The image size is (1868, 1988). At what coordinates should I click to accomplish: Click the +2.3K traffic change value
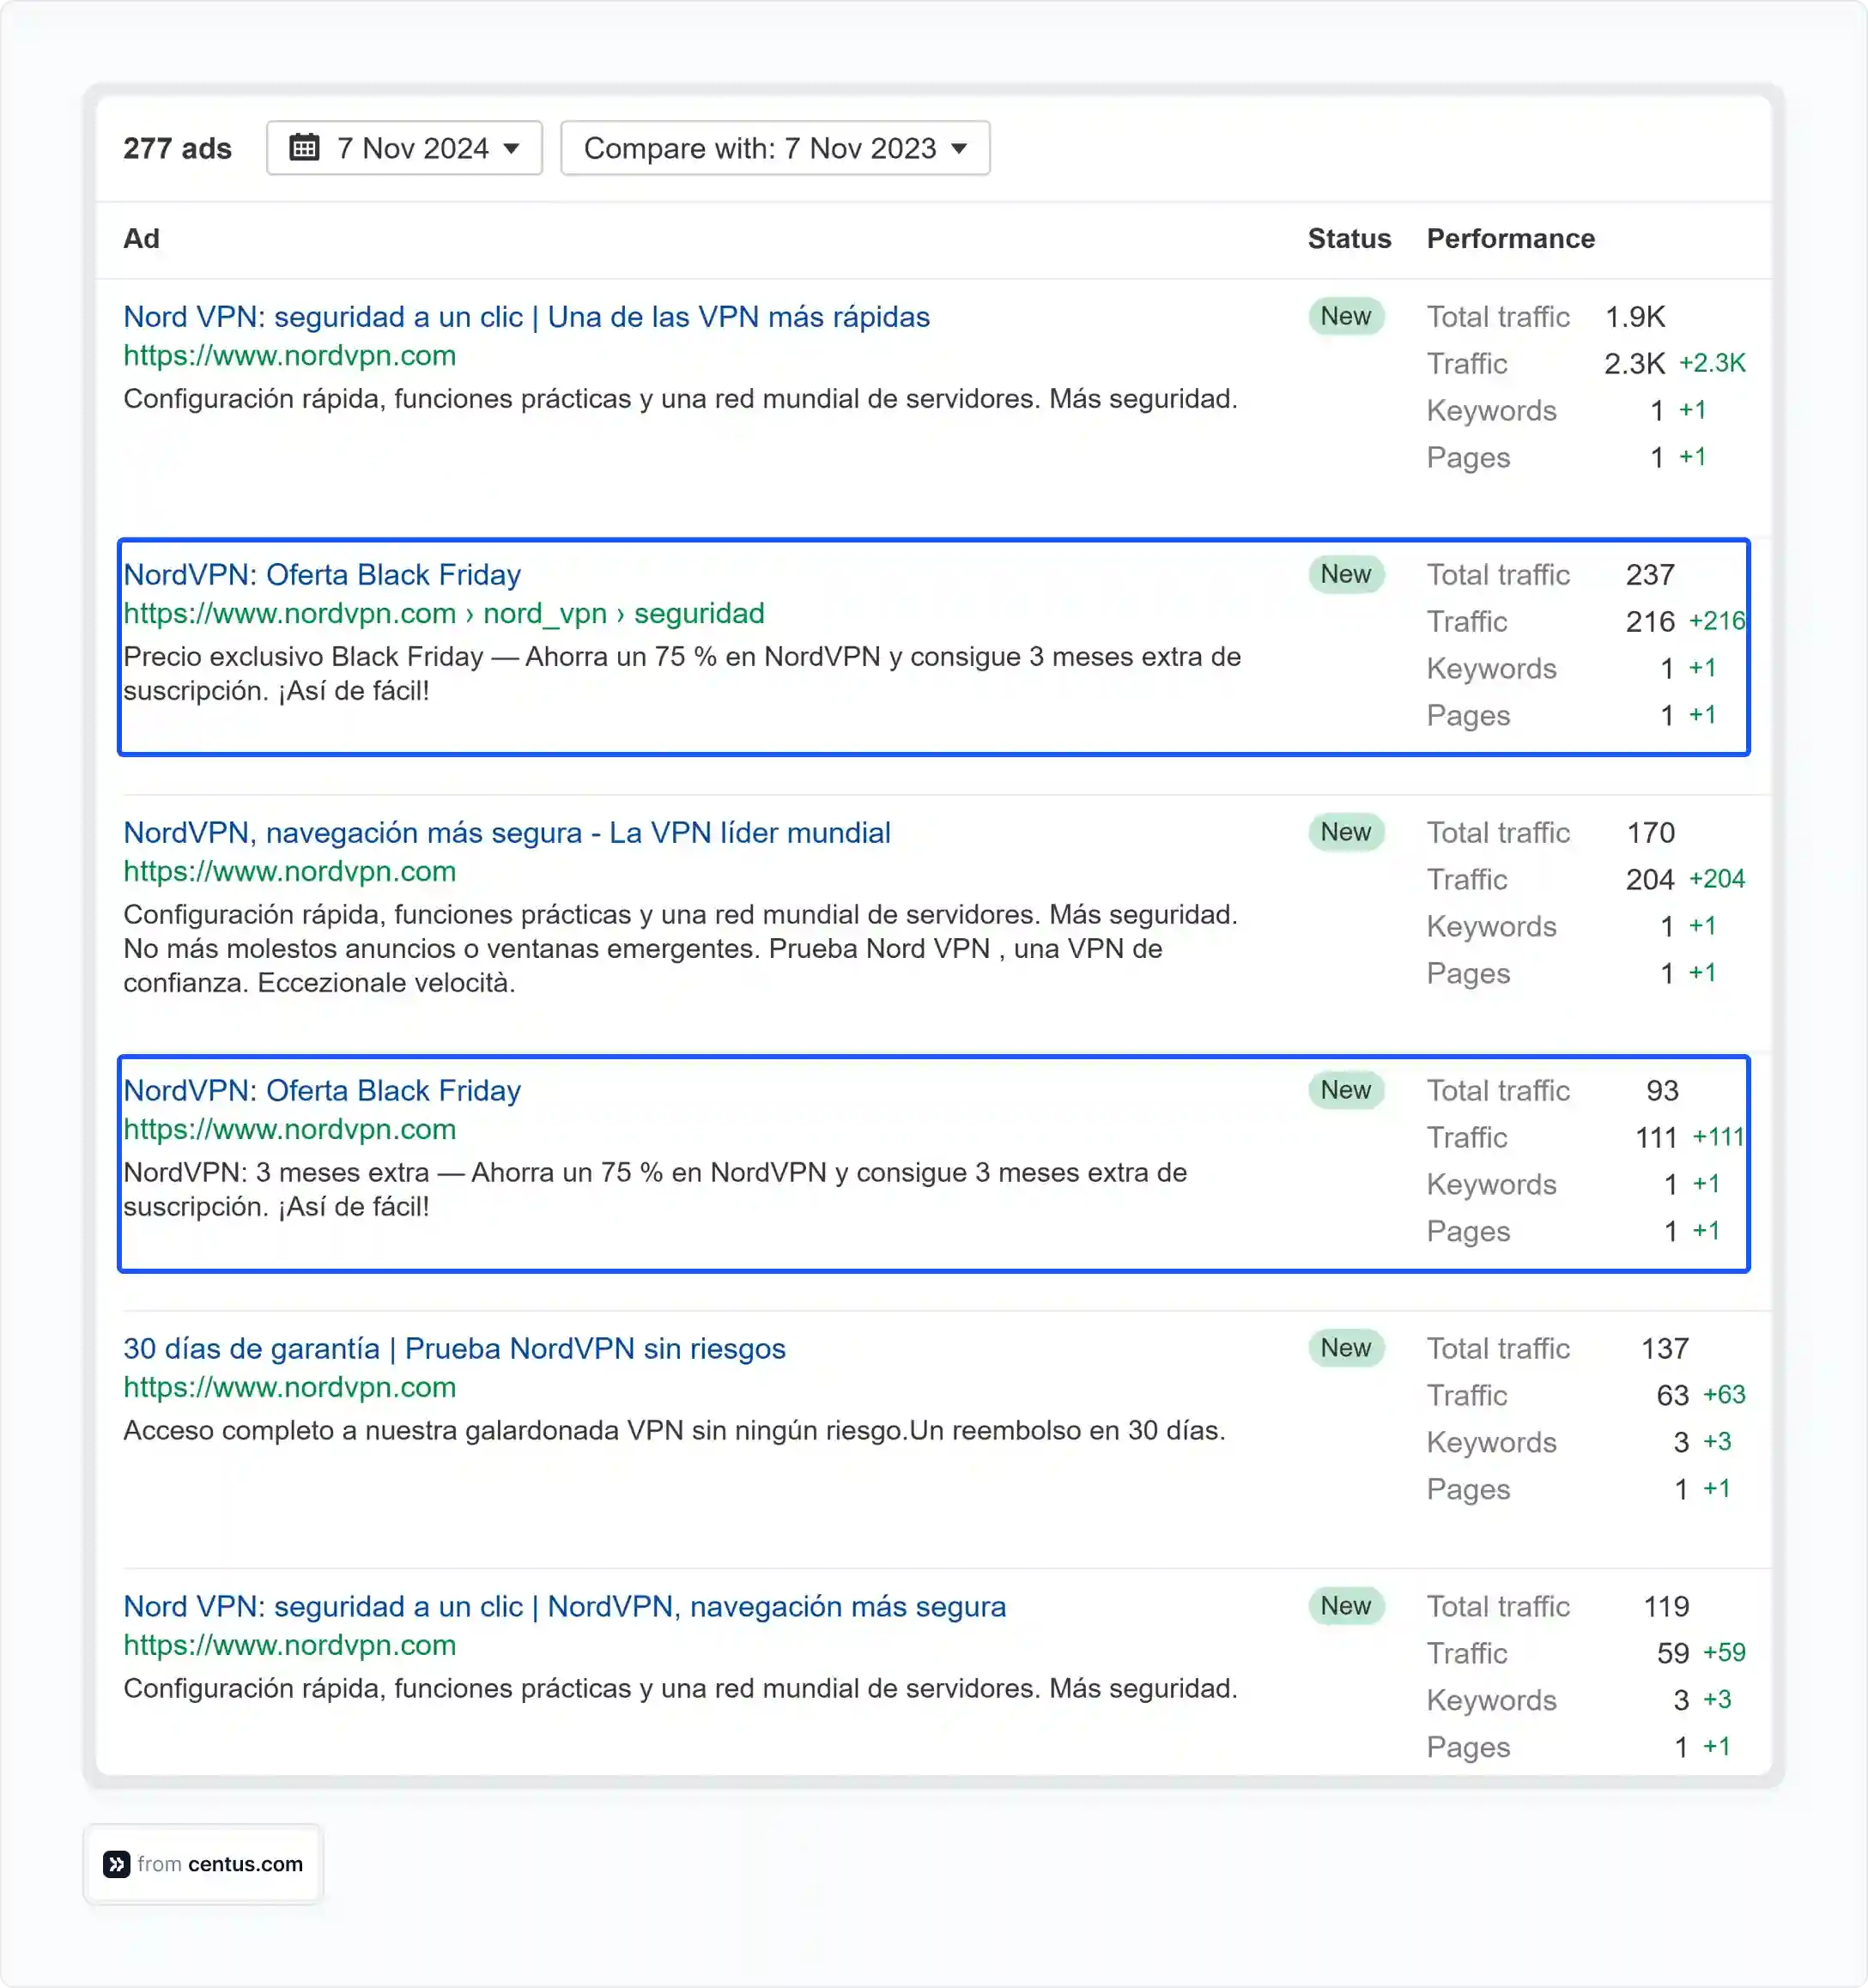tap(1711, 363)
